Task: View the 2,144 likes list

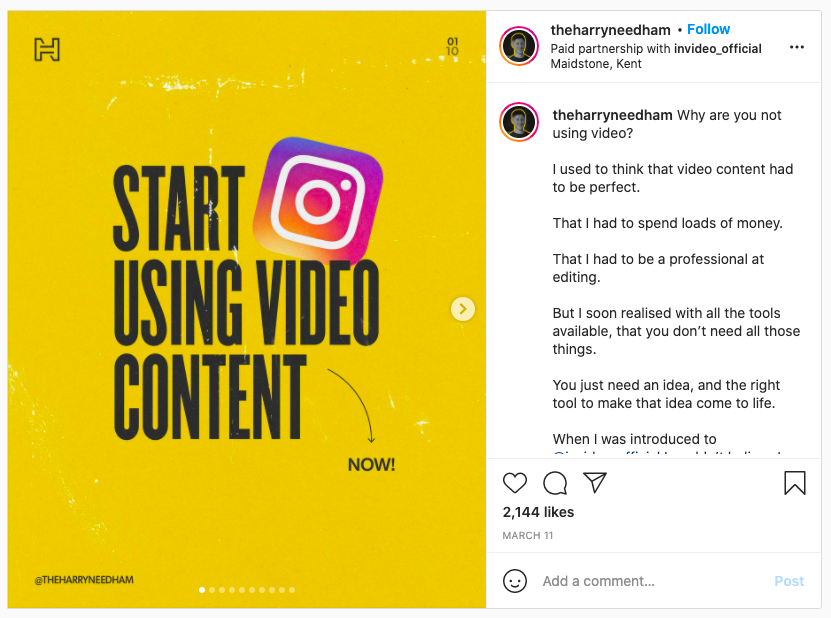Action: (x=538, y=512)
